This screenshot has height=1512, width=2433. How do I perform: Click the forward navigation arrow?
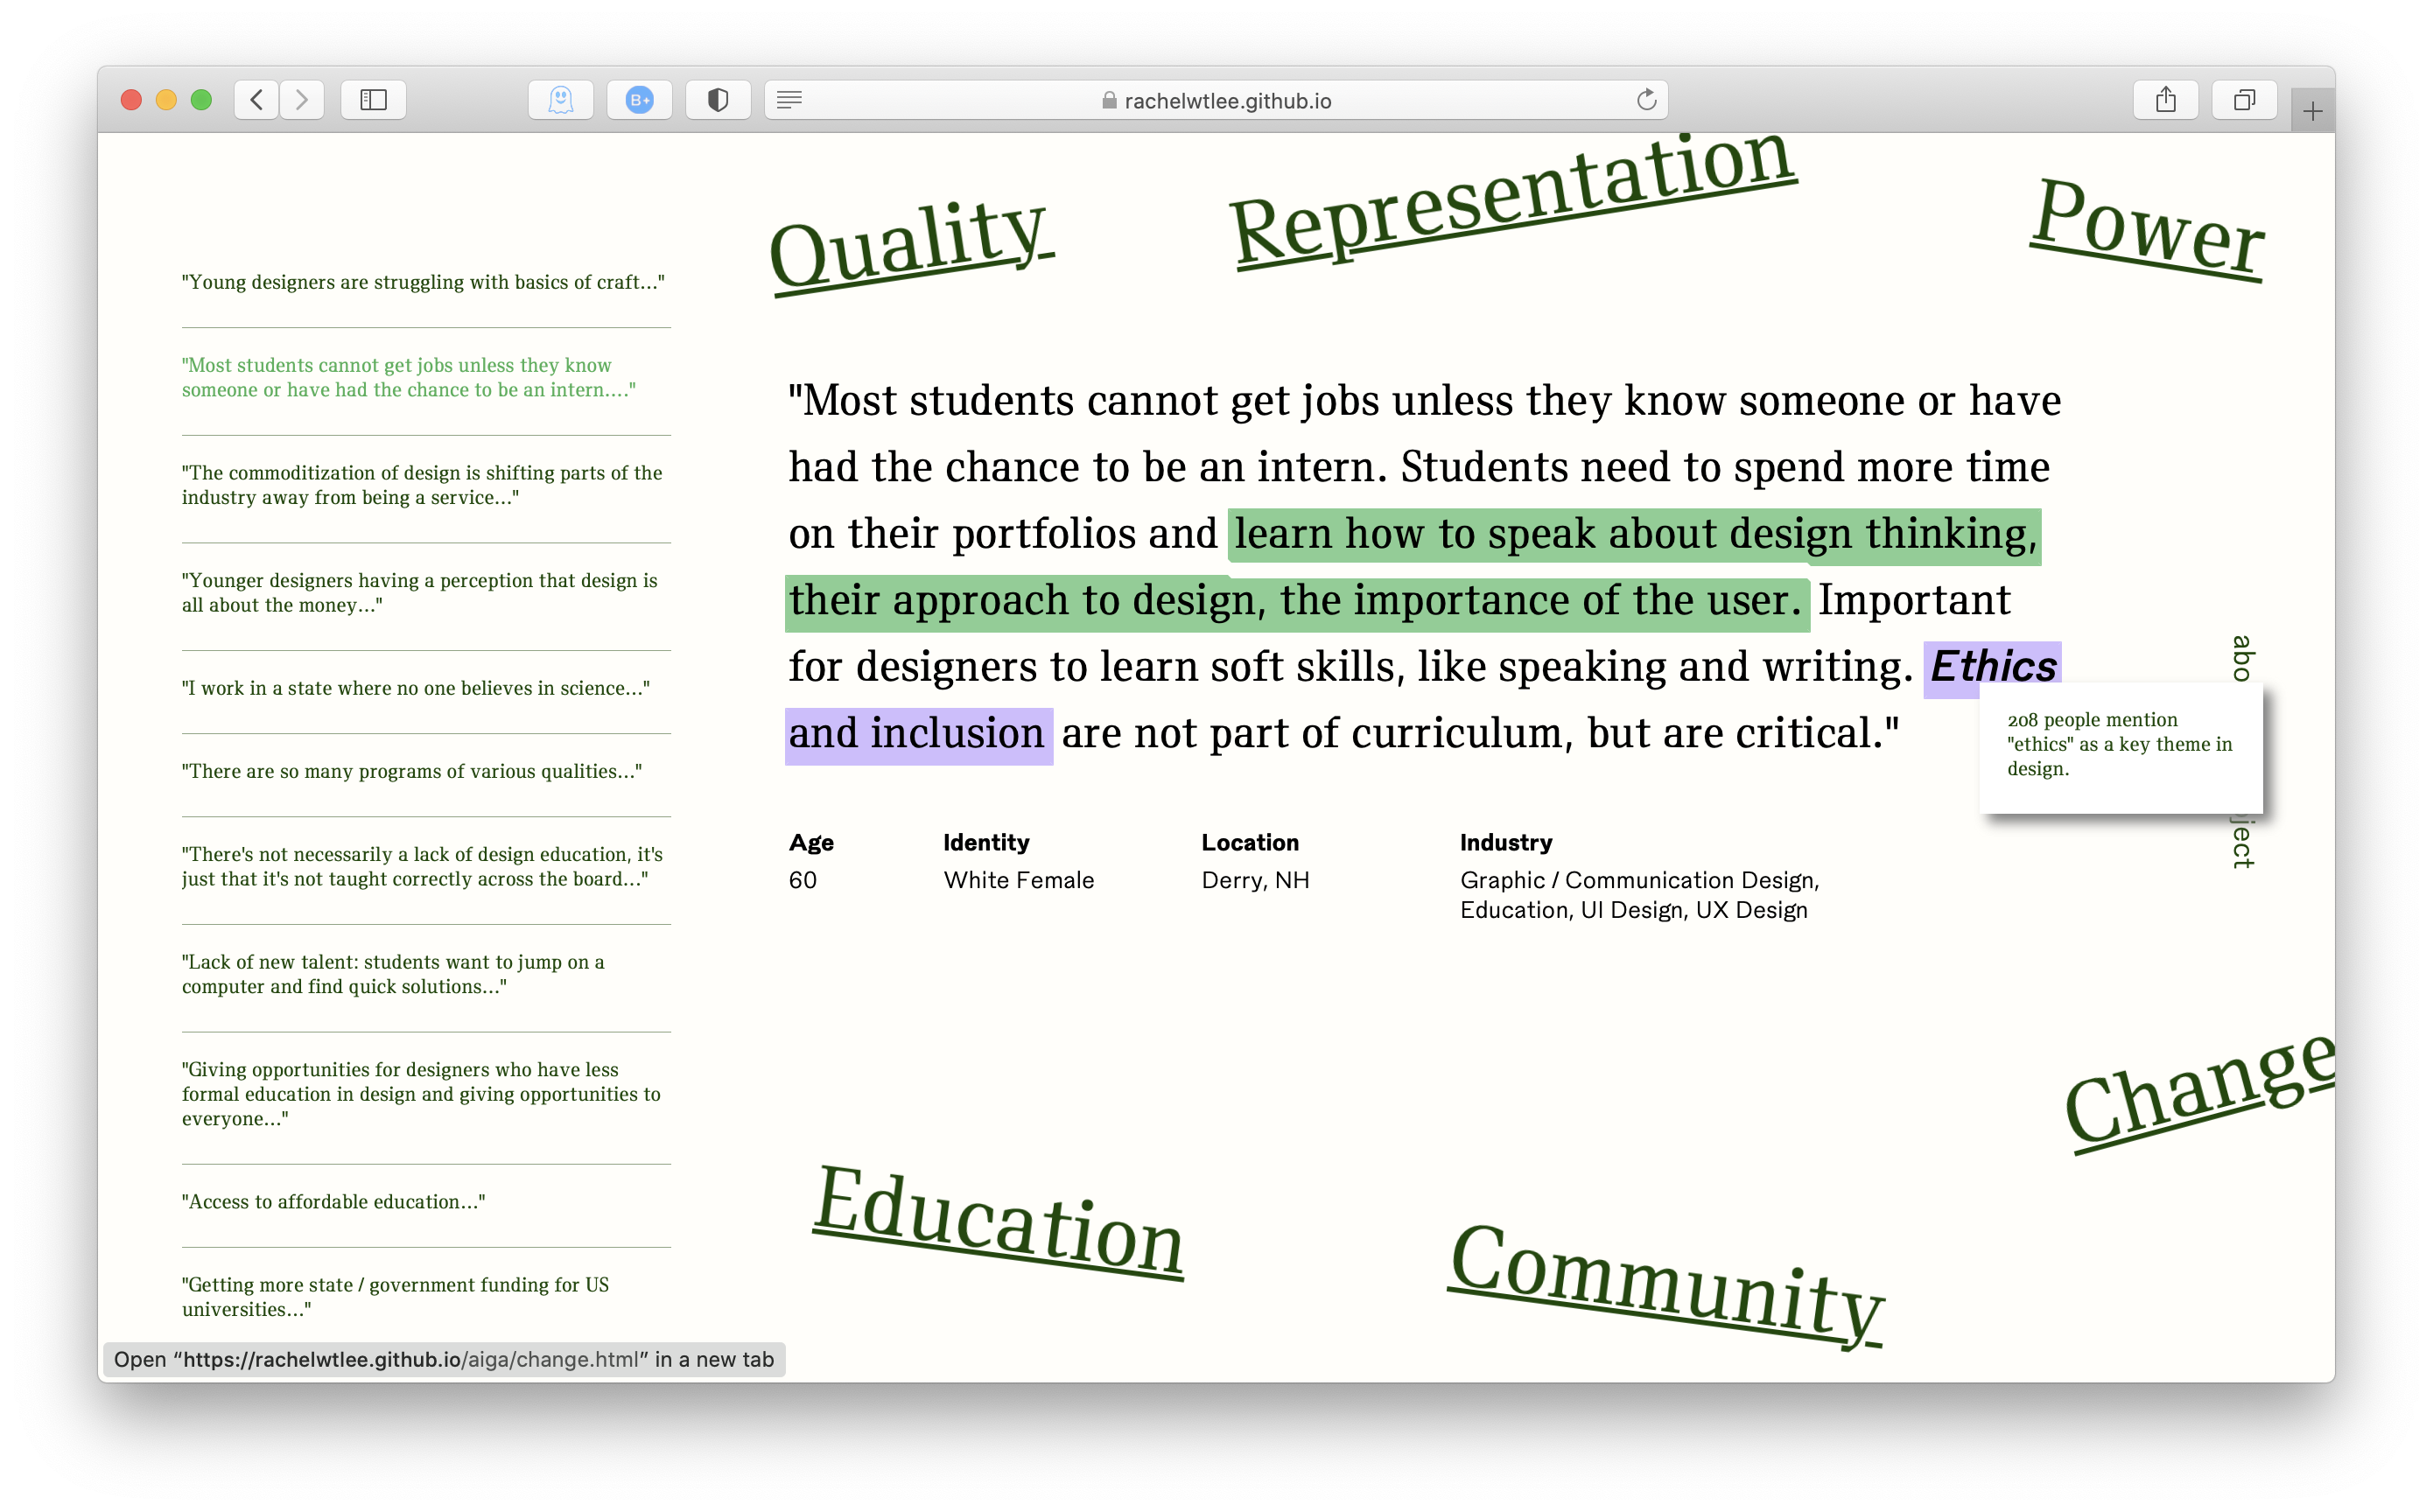coord(301,100)
